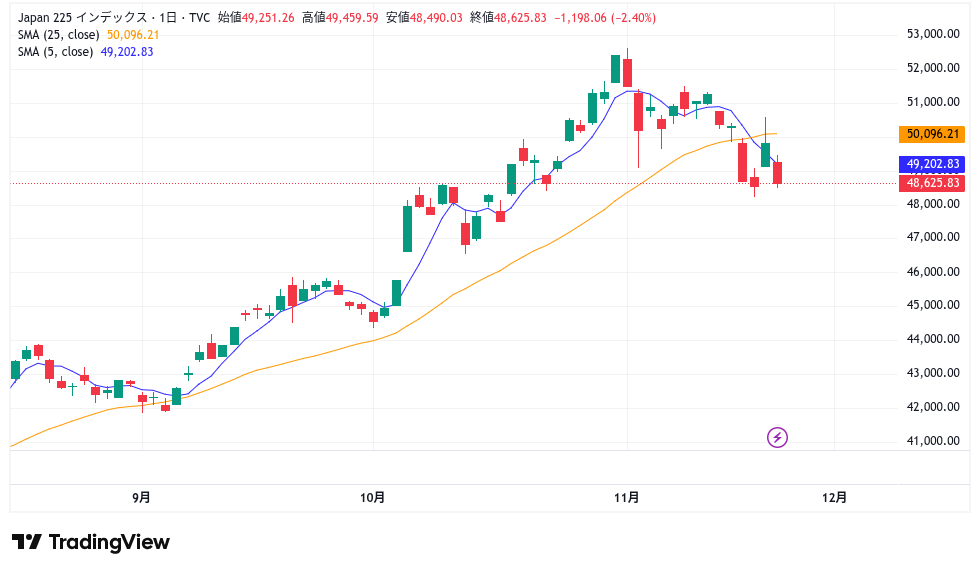The width and height of the screenshot is (980, 572).
Task: Click the 53,000.00 price scale label
Action: click(927, 34)
